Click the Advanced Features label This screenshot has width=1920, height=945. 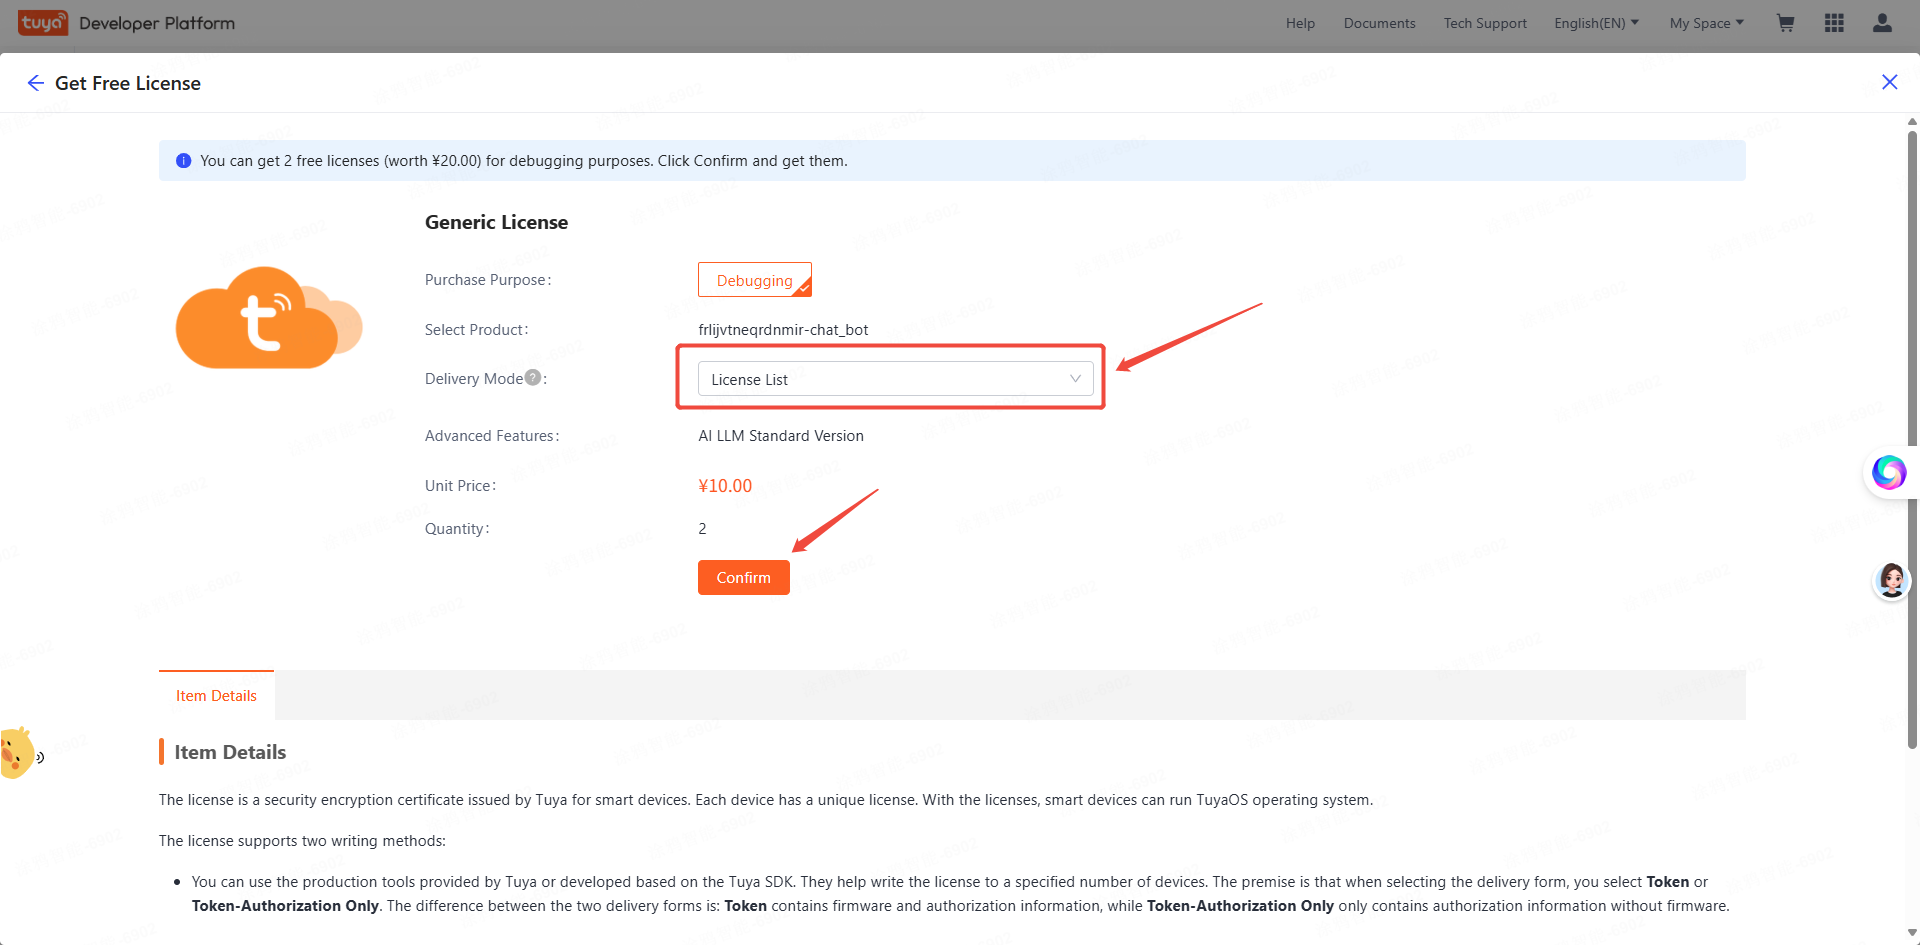(492, 435)
